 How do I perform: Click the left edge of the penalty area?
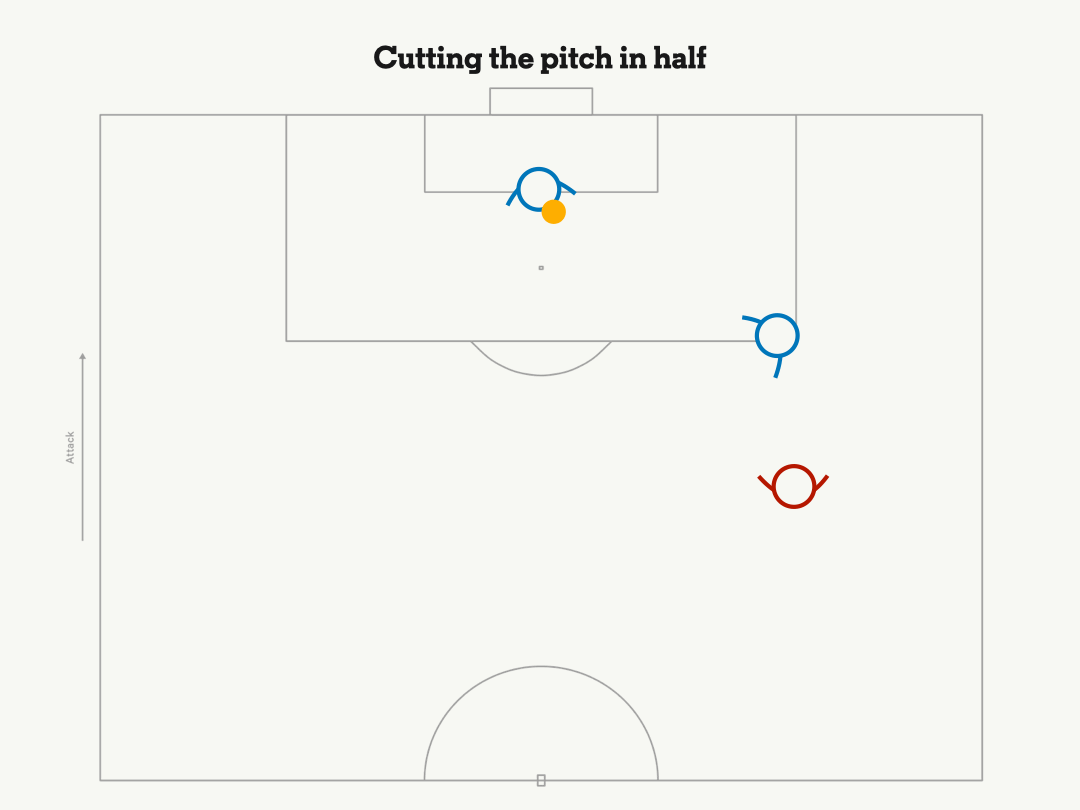pos(287,228)
